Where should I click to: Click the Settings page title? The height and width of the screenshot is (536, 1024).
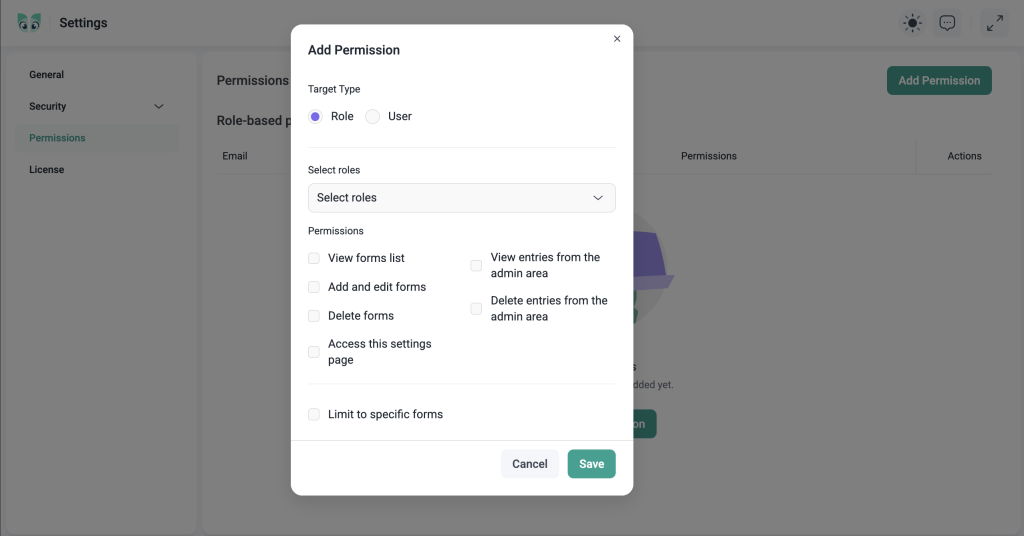click(x=83, y=23)
